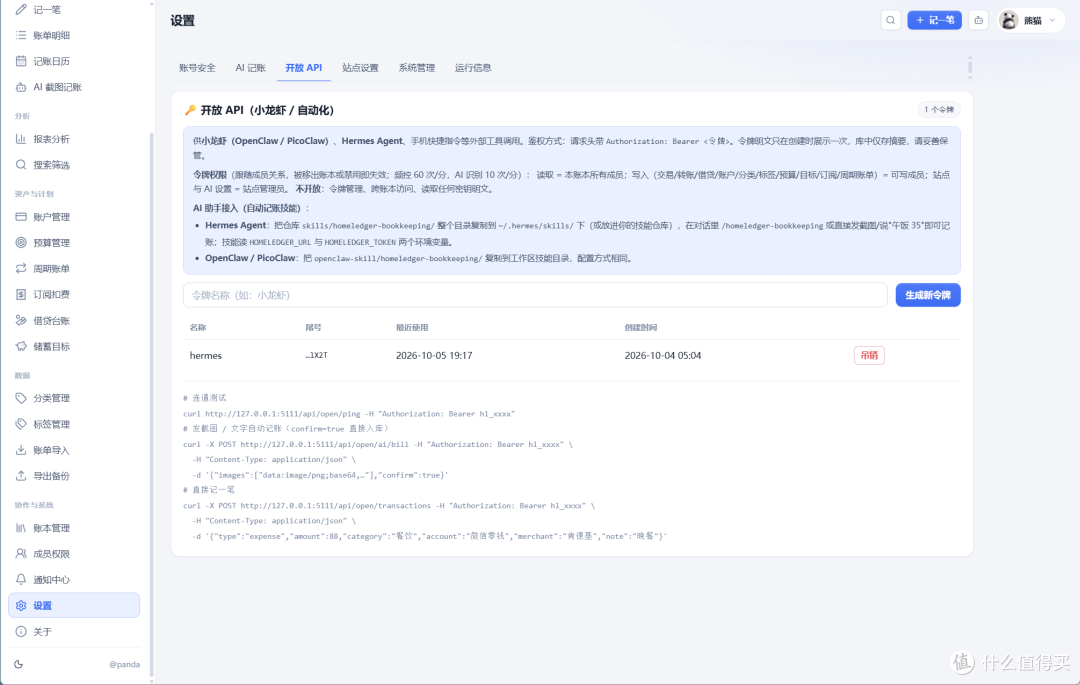Focus the 令牌名称 input field
The image size is (1080, 685).
click(x=535, y=295)
